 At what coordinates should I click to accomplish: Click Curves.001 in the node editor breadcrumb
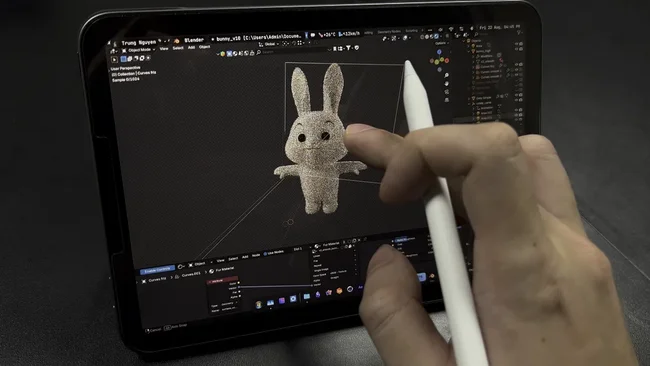[x=191, y=274]
